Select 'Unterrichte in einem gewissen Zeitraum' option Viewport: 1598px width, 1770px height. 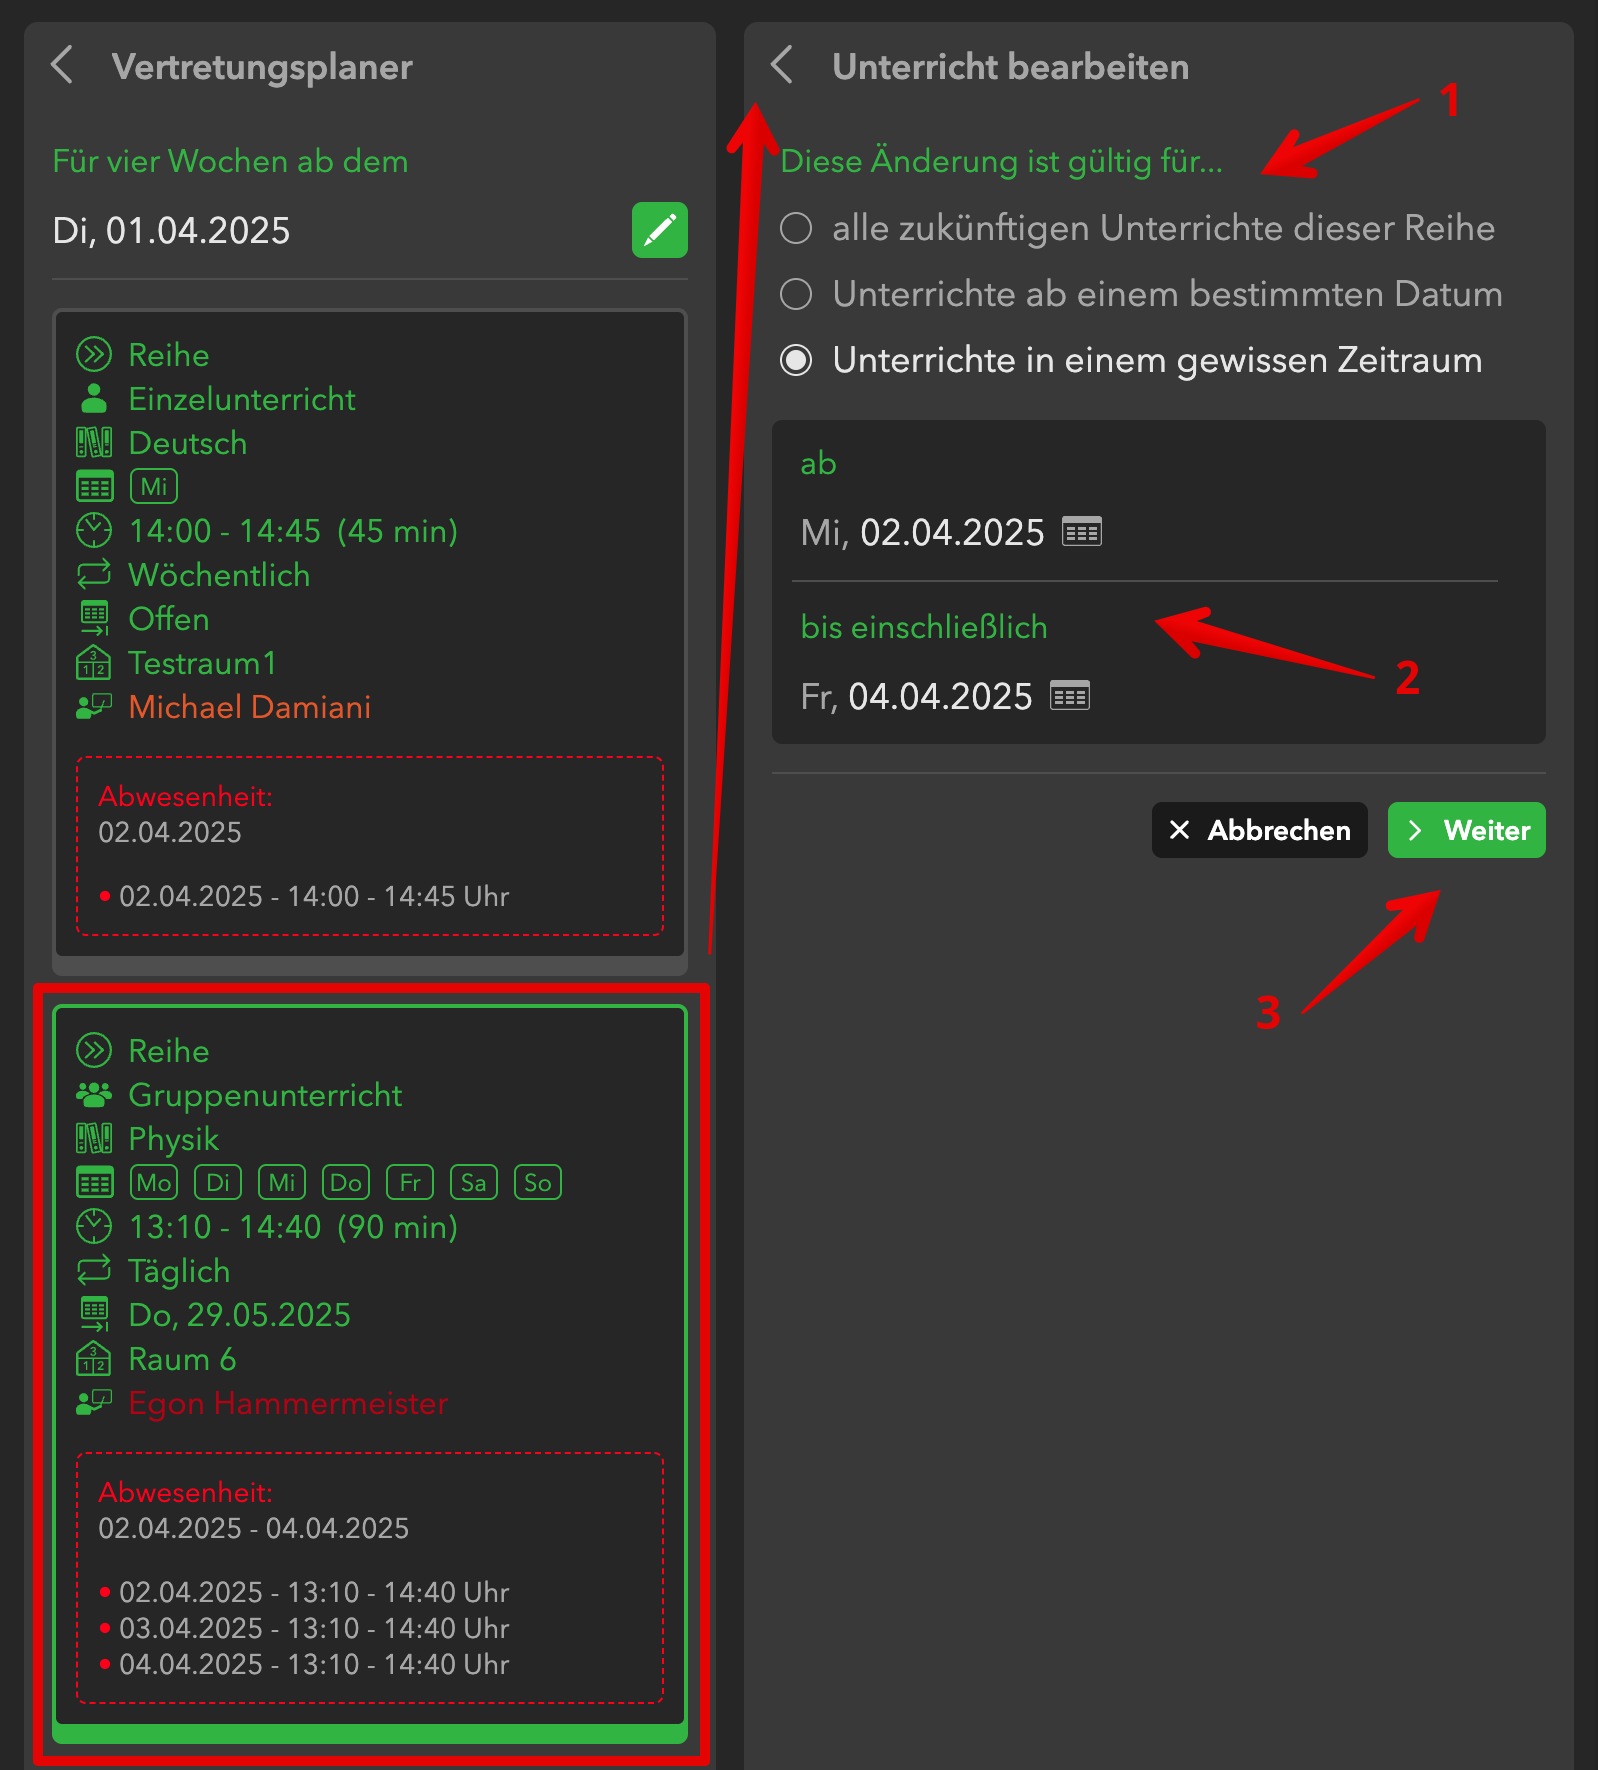coord(1131,360)
